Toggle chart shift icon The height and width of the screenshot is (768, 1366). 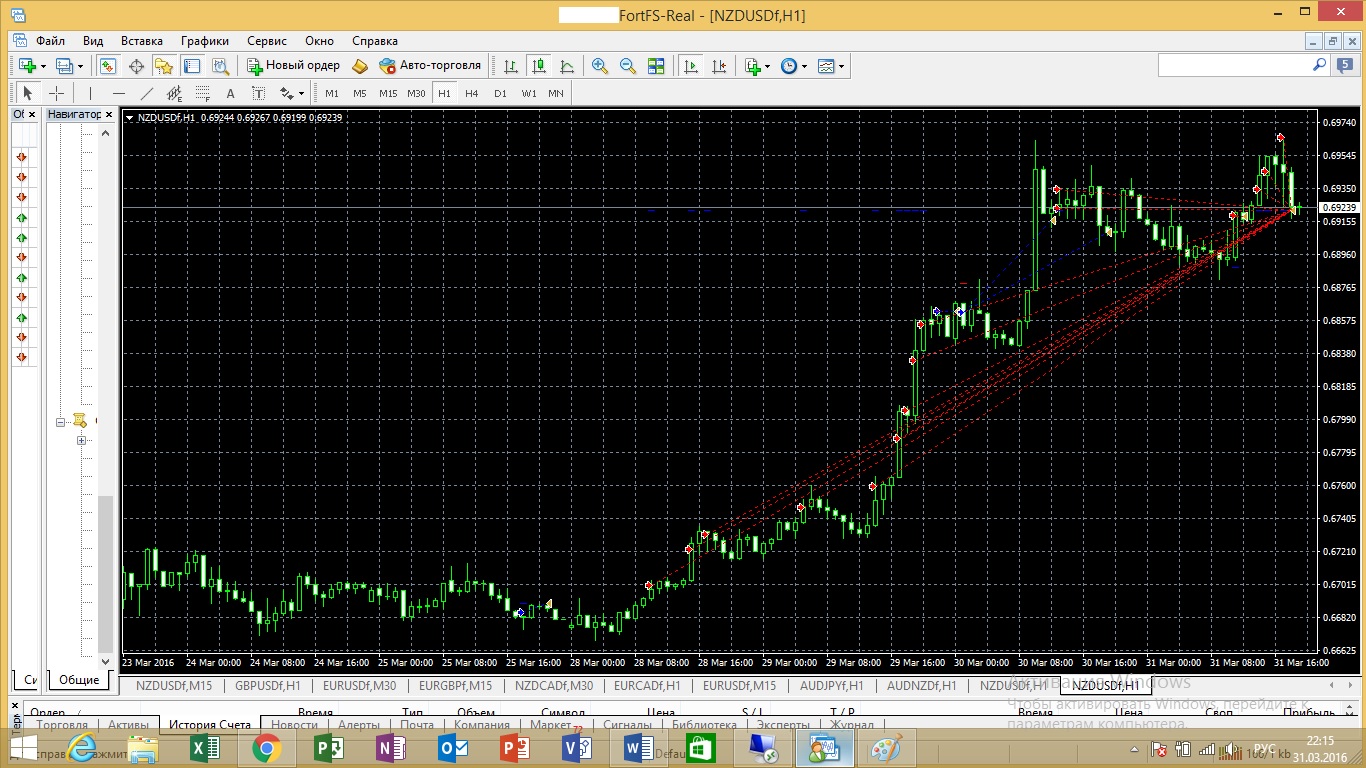pyautogui.click(x=718, y=66)
